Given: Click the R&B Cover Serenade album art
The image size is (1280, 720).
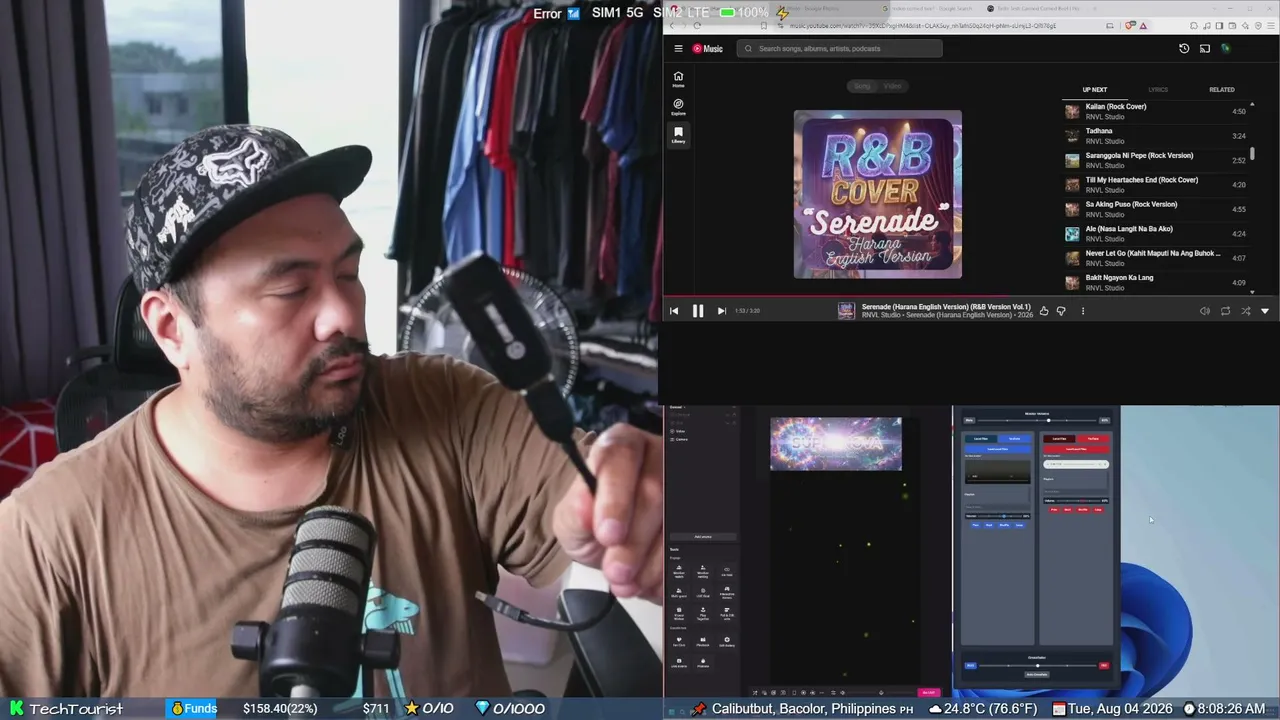Looking at the screenshot, I should pyautogui.click(x=878, y=194).
